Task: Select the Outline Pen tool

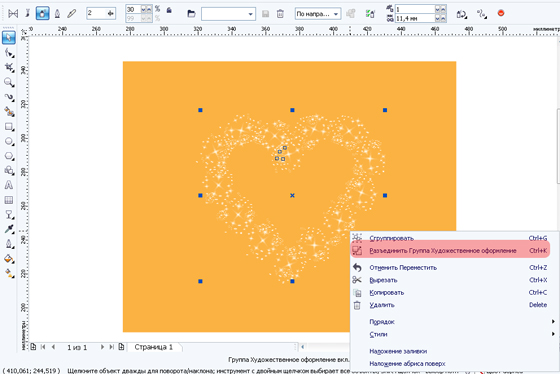Action: click(9, 244)
